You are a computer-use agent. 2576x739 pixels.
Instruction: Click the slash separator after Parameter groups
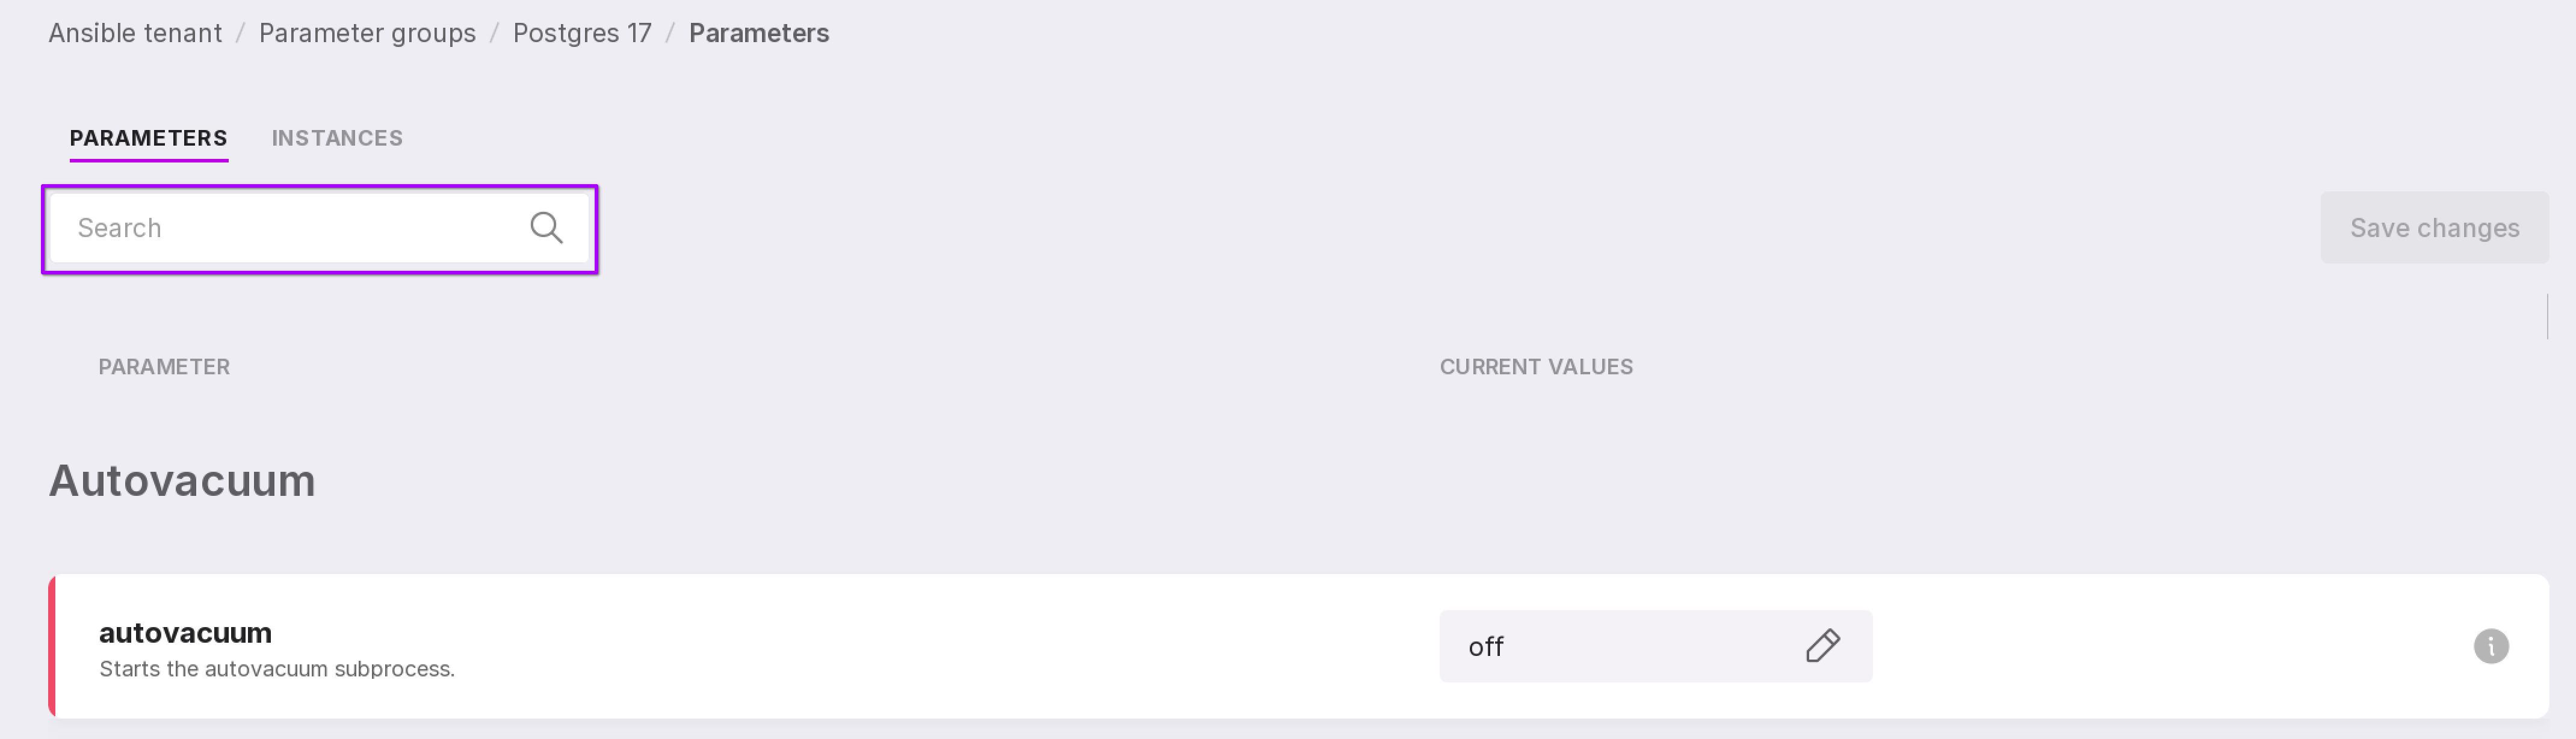click(494, 33)
